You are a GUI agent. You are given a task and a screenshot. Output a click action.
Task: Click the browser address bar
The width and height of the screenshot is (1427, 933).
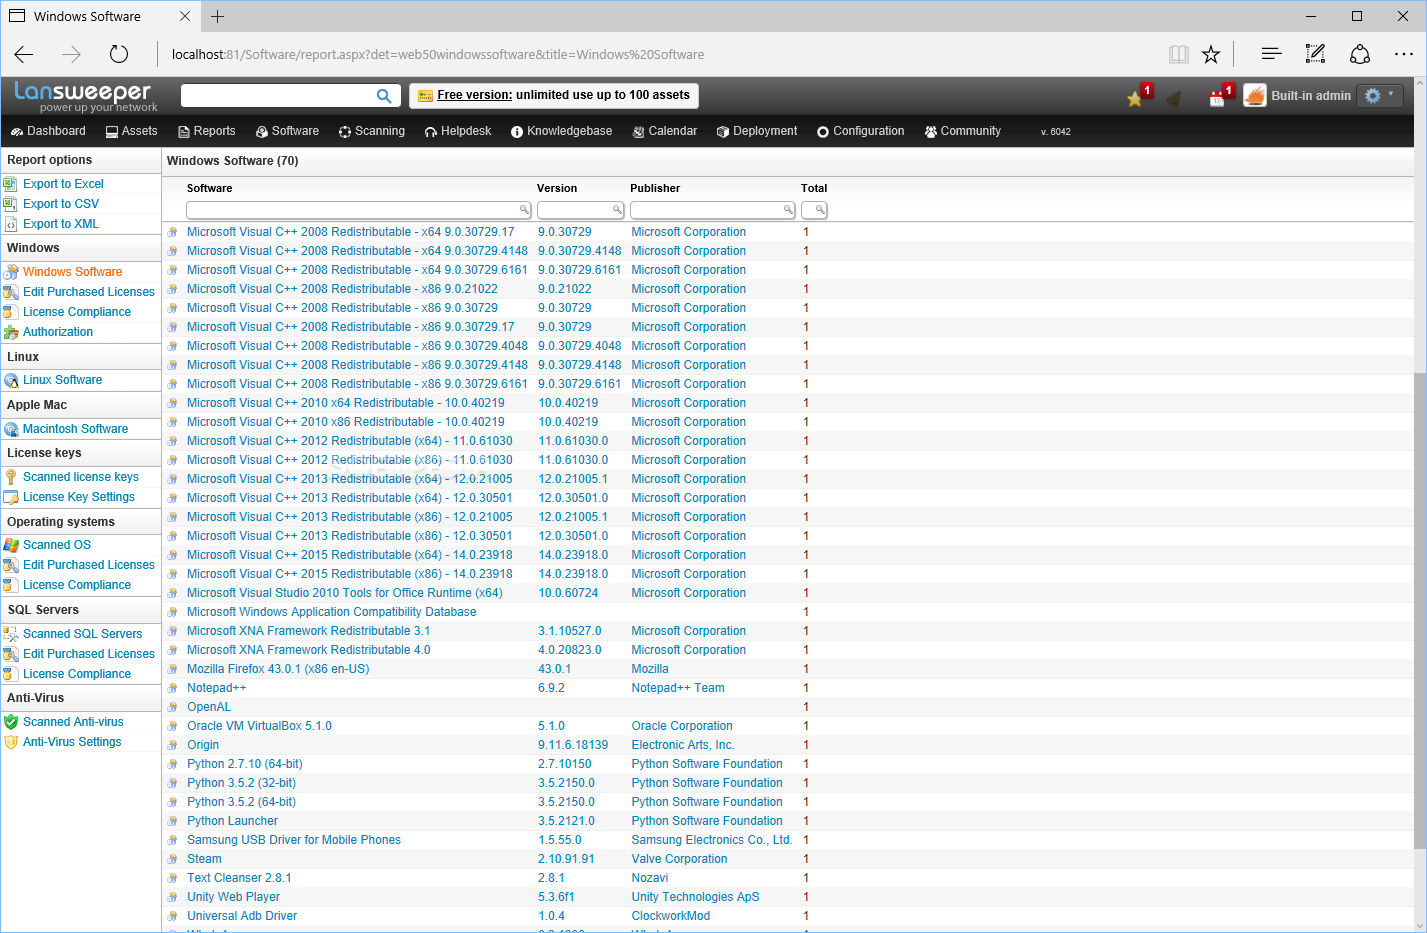pyautogui.click(x=660, y=54)
